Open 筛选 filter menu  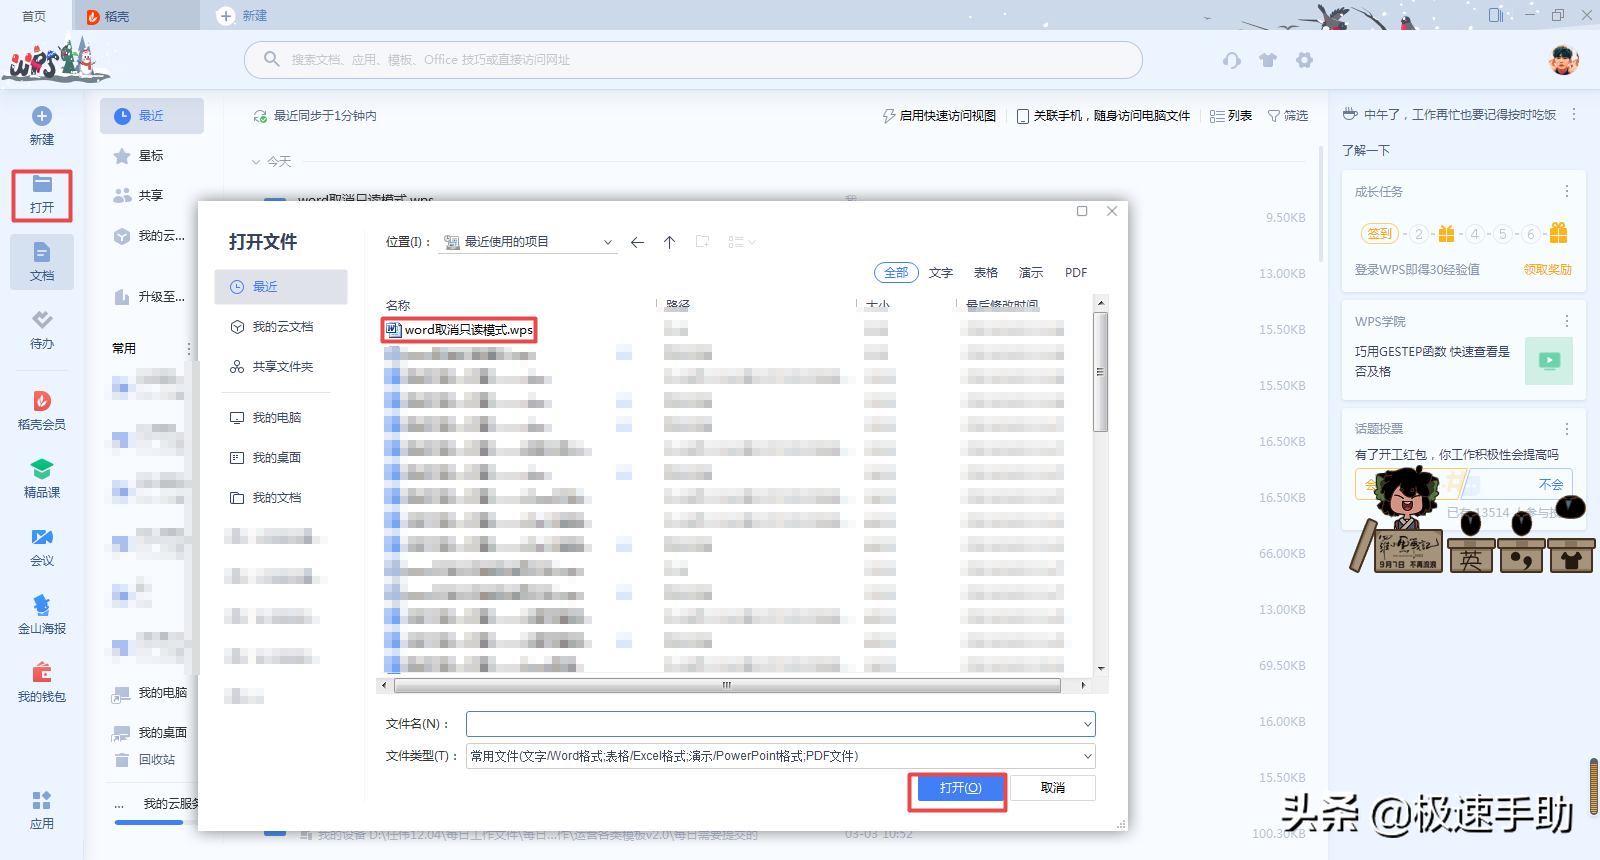pyautogui.click(x=1288, y=116)
